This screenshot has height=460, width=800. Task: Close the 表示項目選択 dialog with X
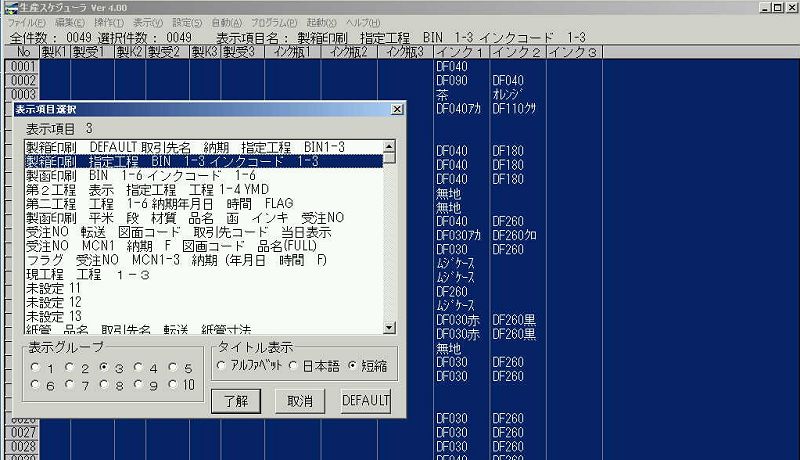395,109
